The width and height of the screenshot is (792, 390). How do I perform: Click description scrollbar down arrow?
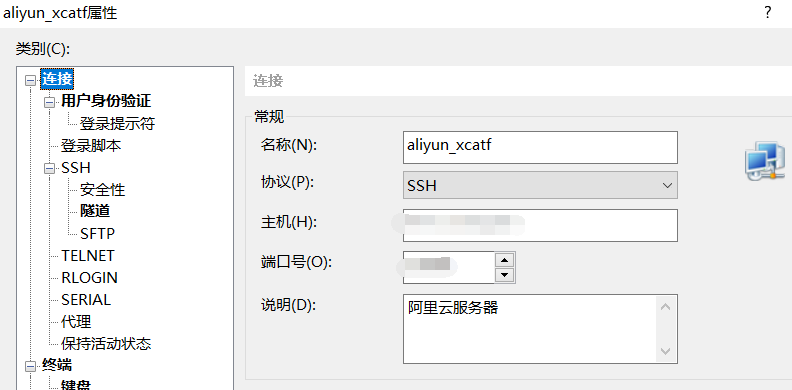[666, 351]
